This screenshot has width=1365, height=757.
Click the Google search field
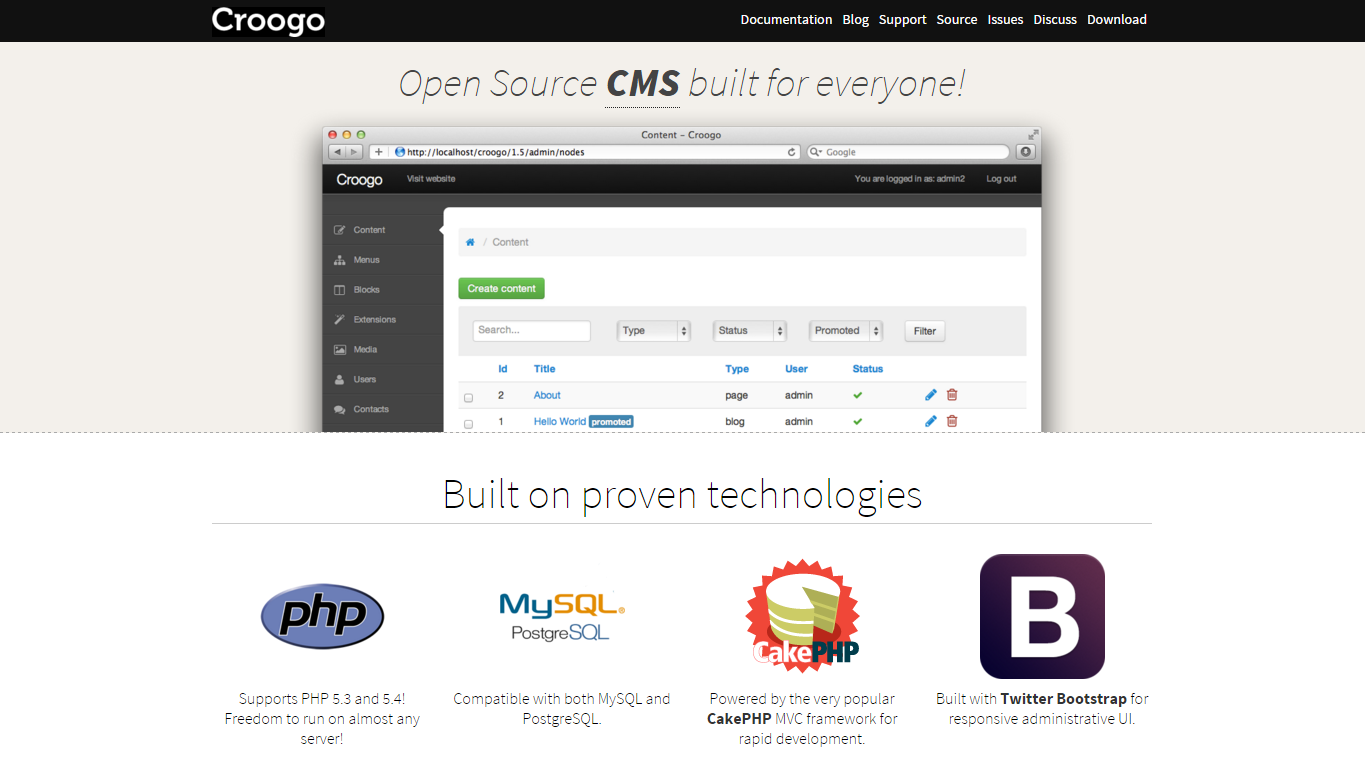pyautogui.click(x=908, y=152)
